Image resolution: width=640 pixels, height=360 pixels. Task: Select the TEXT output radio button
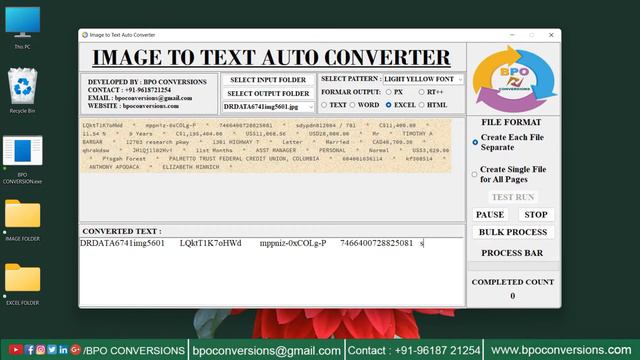click(324, 105)
